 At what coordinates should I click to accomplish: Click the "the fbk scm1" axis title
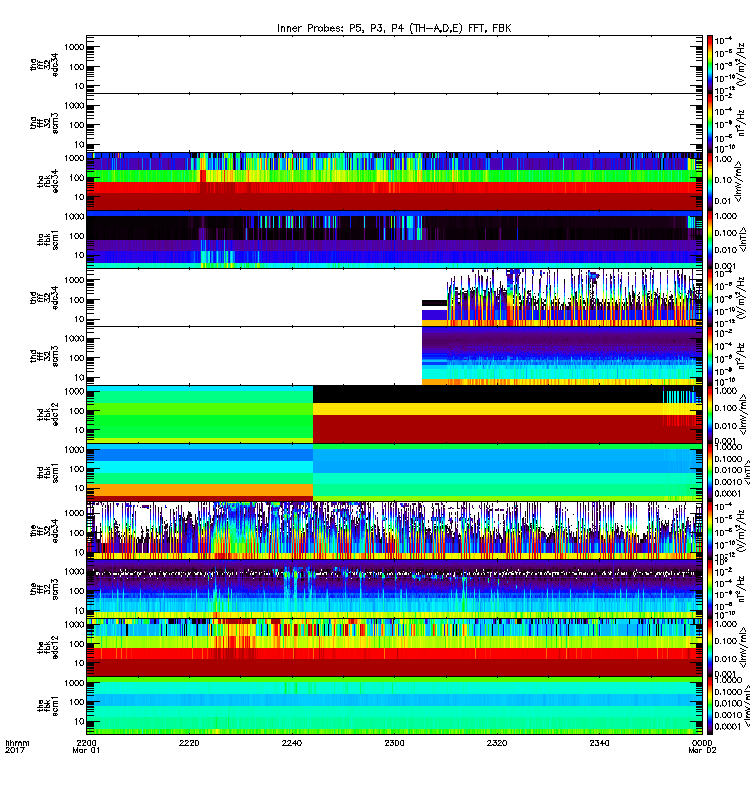(x=47, y=706)
